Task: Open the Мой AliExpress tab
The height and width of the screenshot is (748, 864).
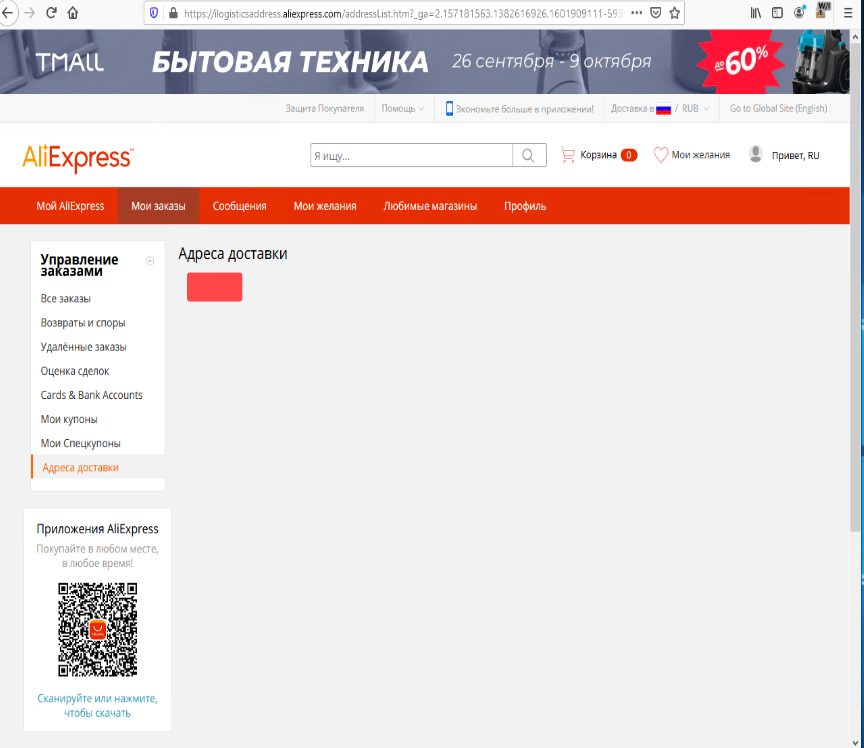Action: click(70, 206)
